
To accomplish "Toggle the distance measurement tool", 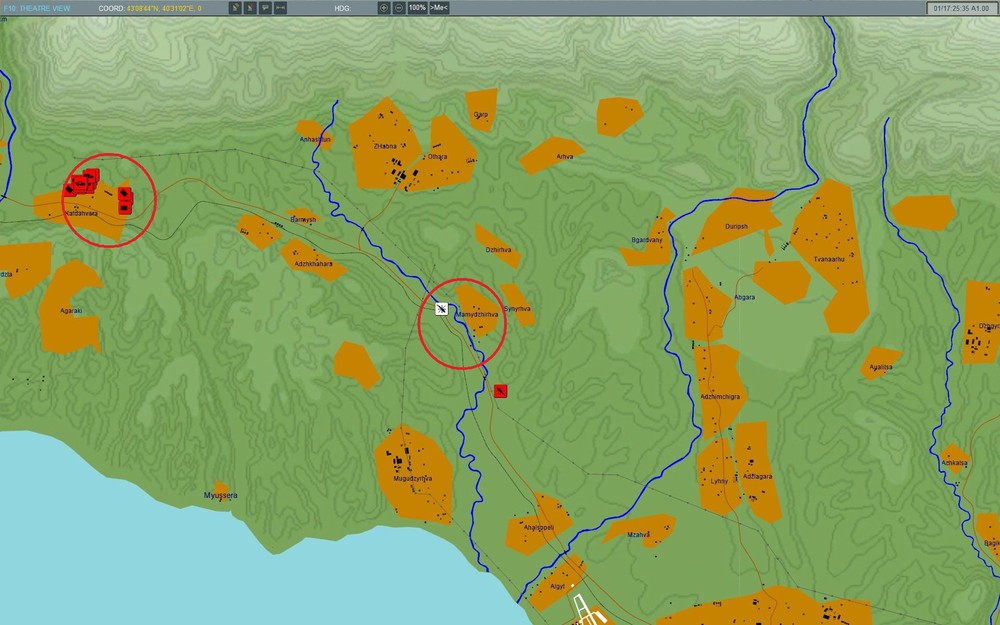I will point(280,8).
